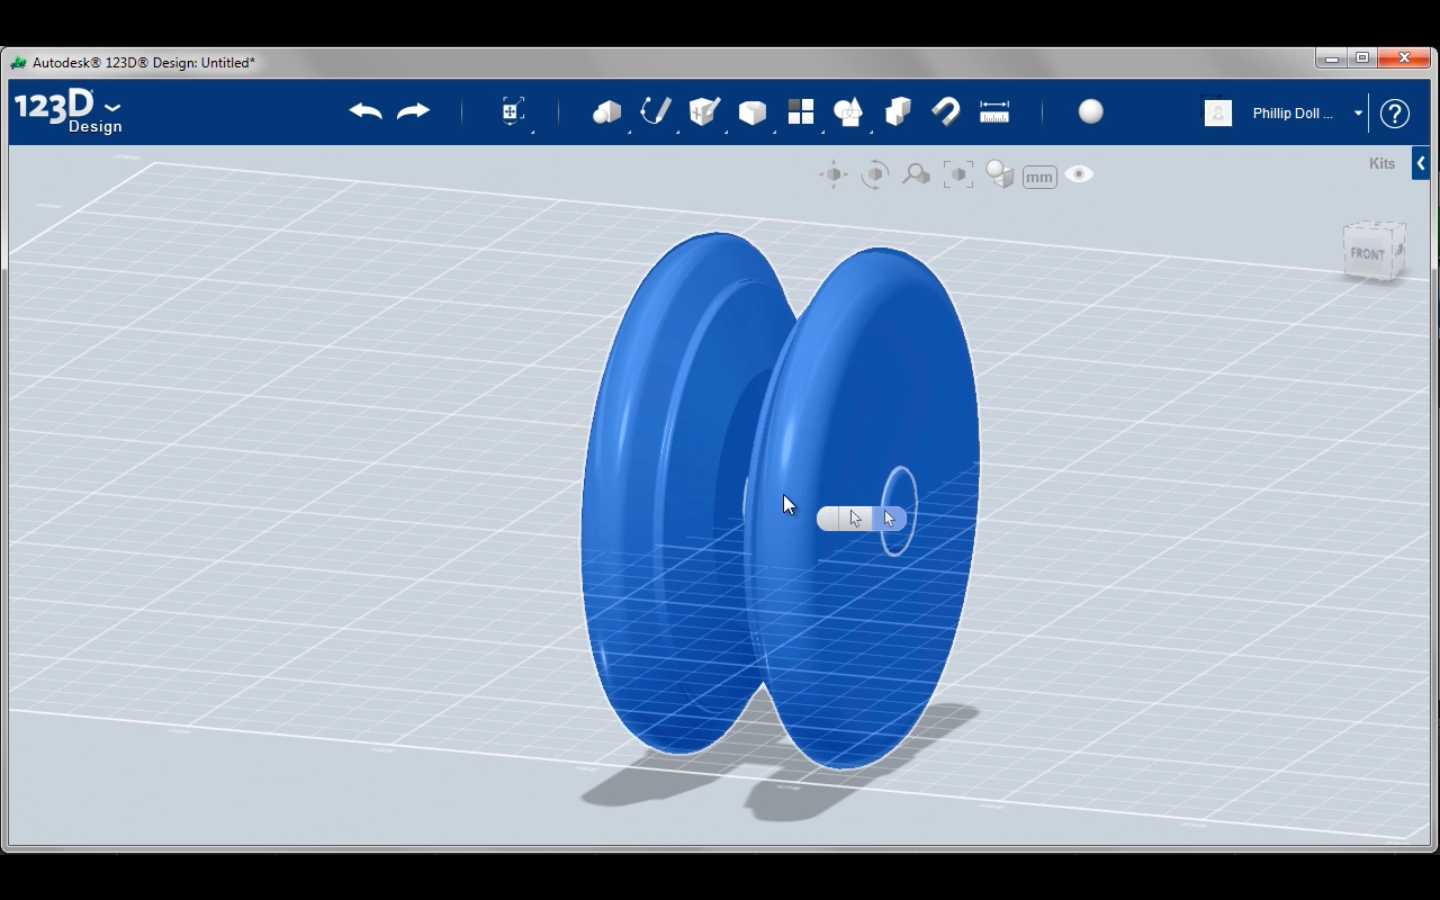
Task: Open the Phillip Doll account dropdown
Action: tap(1357, 113)
